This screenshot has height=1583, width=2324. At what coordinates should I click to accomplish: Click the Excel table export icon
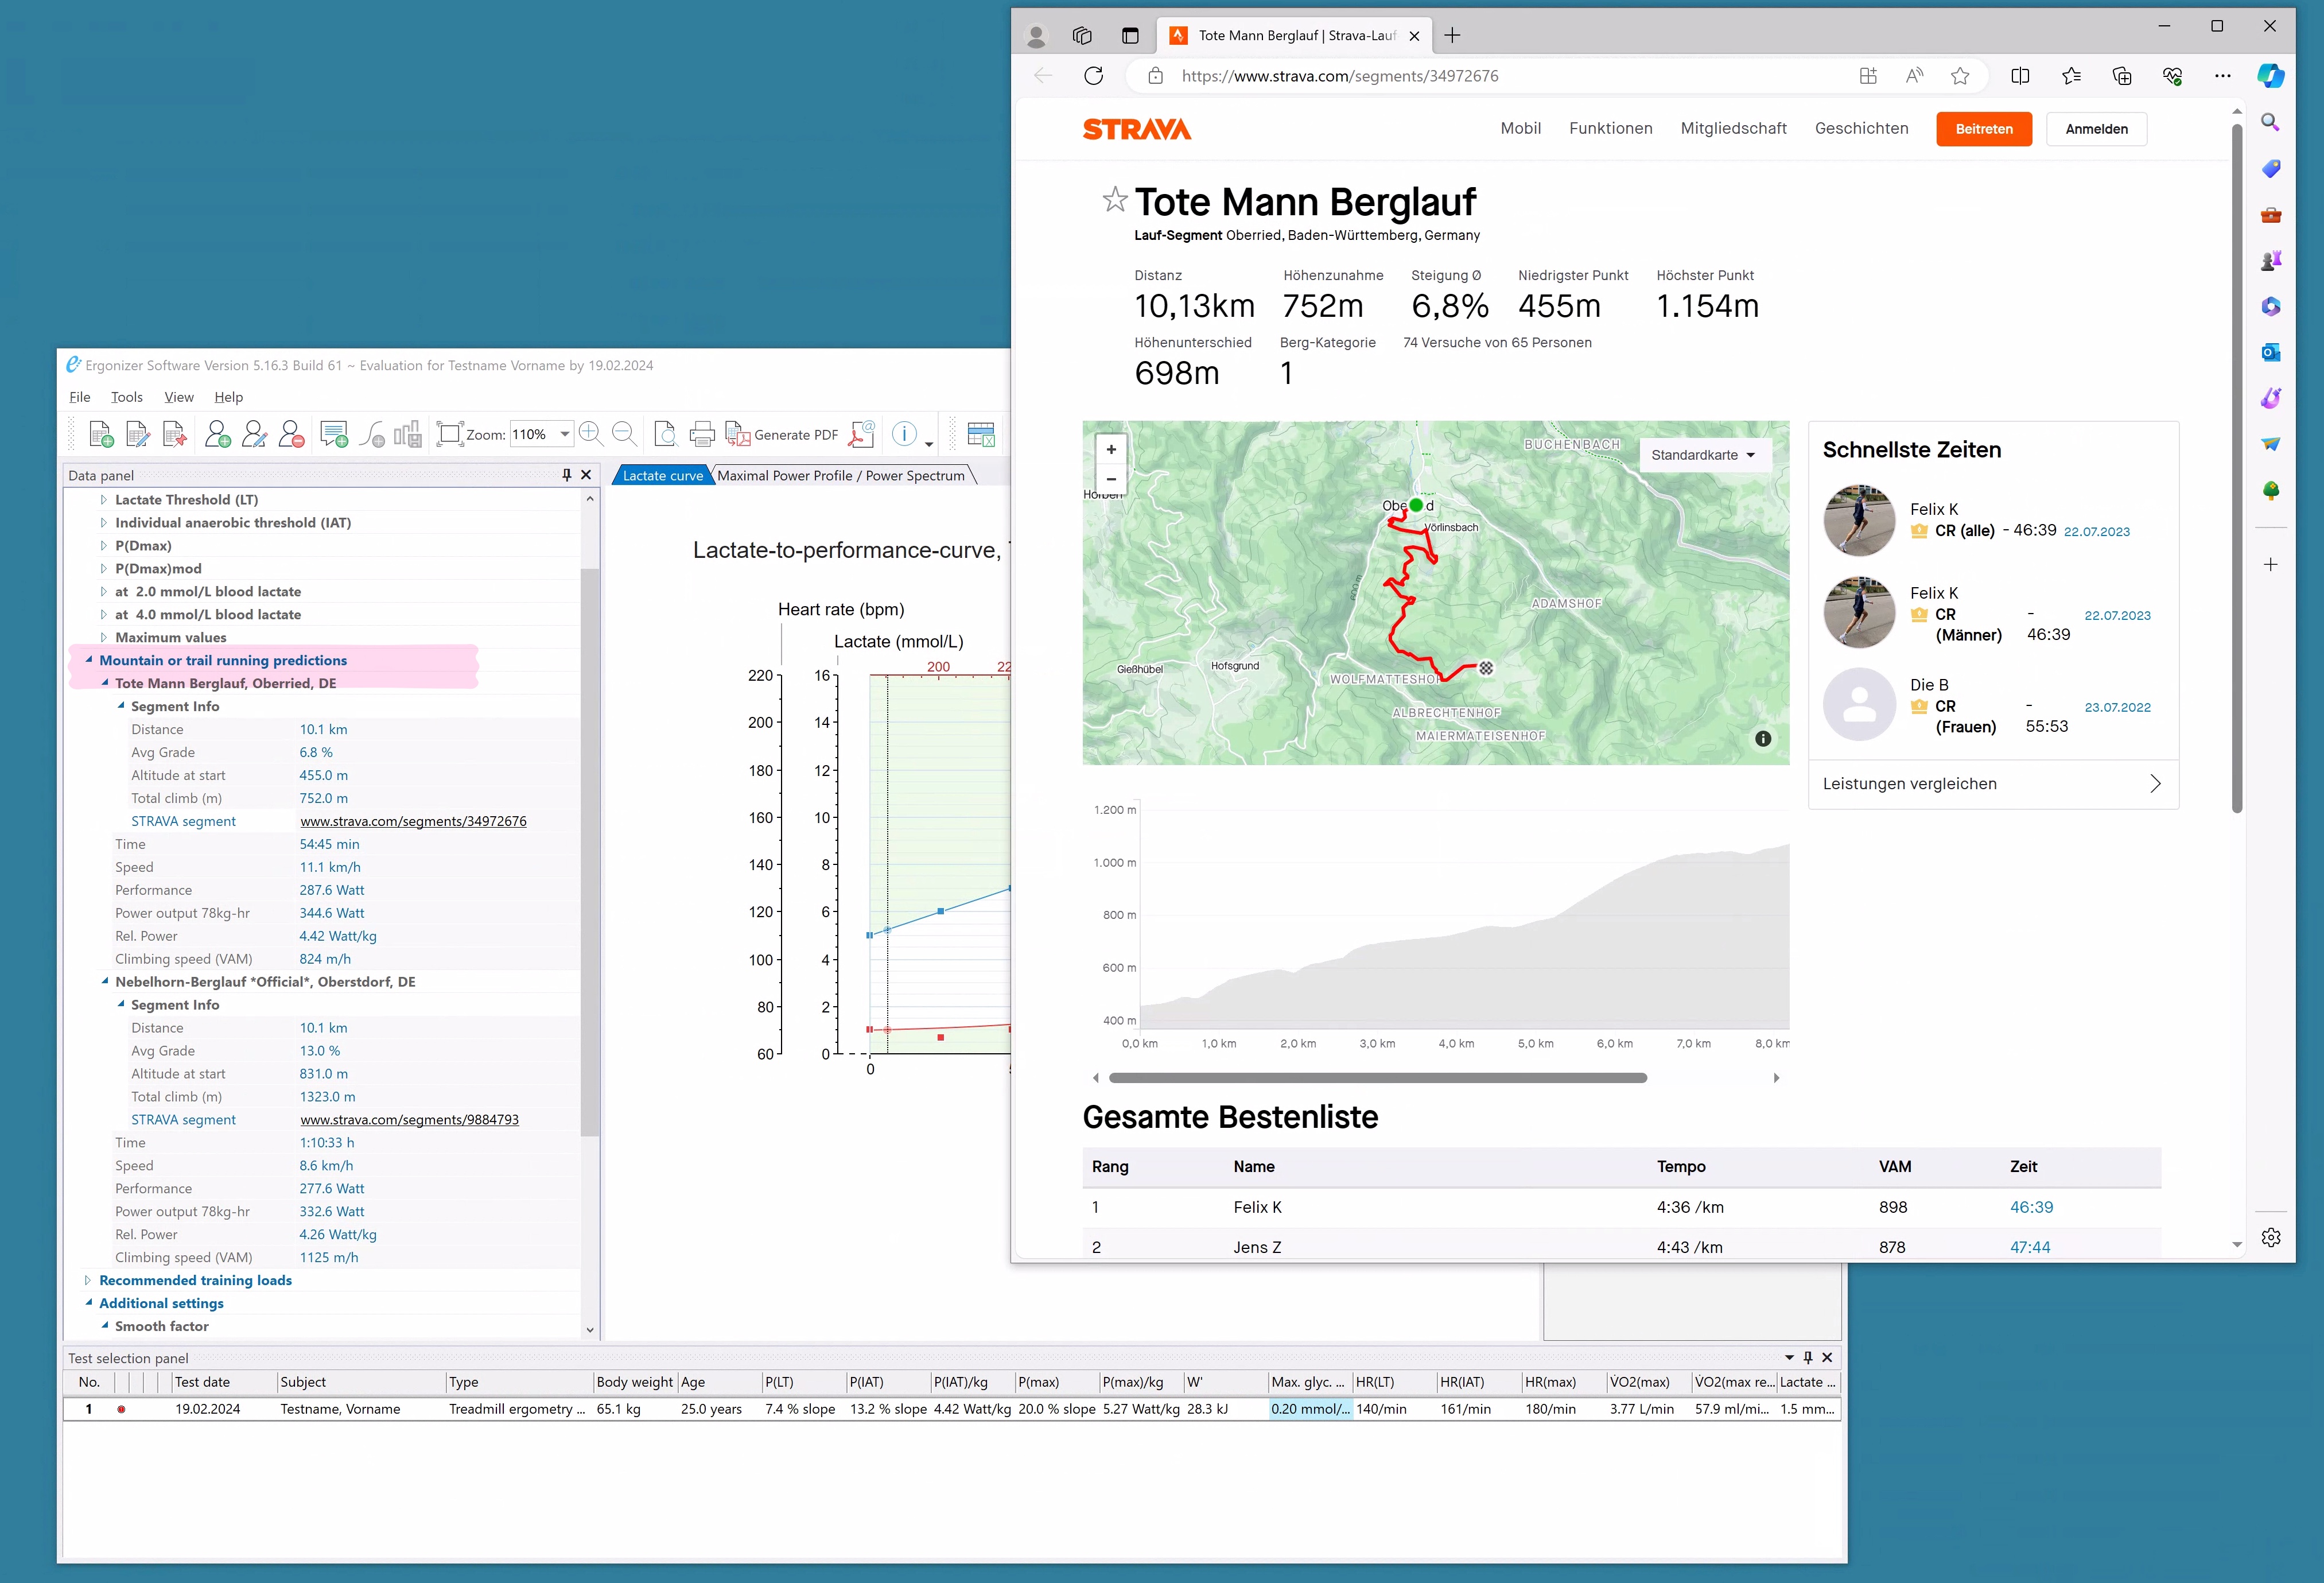(981, 434)
